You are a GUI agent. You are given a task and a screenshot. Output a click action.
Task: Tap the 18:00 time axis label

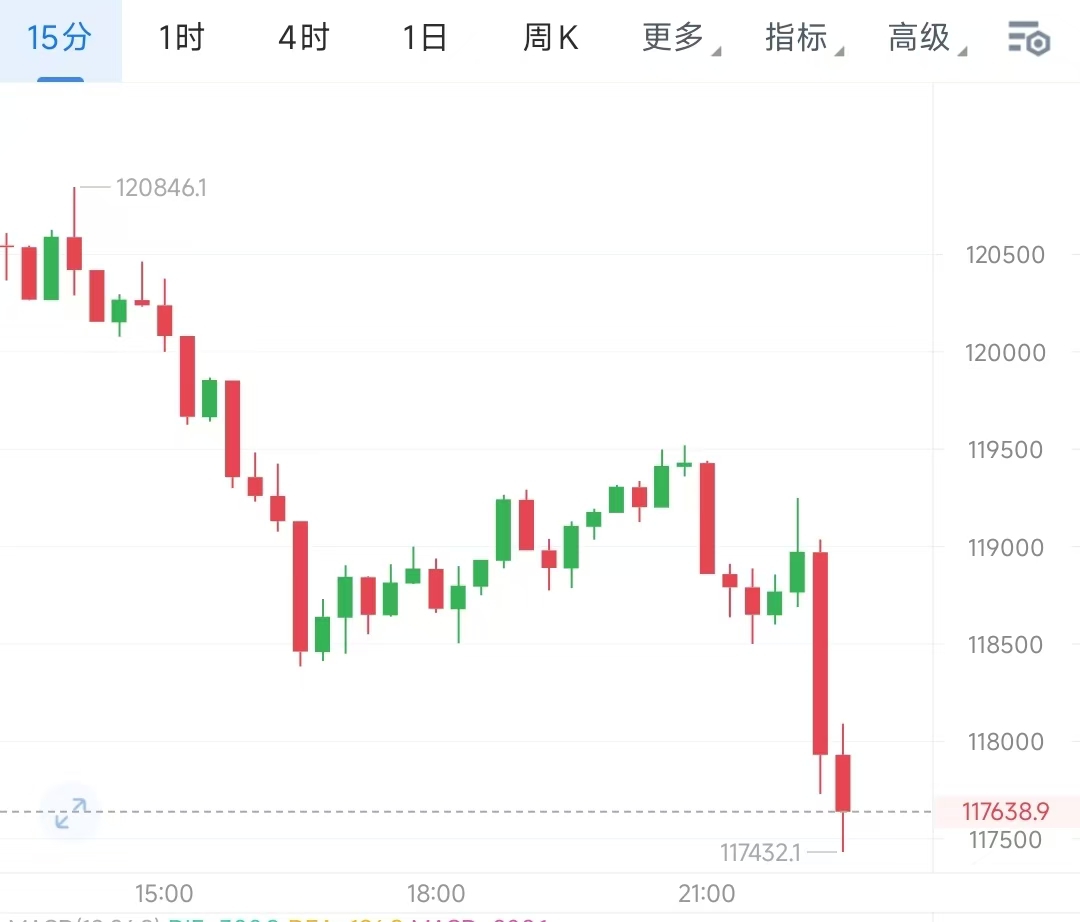tap(436, 893)
